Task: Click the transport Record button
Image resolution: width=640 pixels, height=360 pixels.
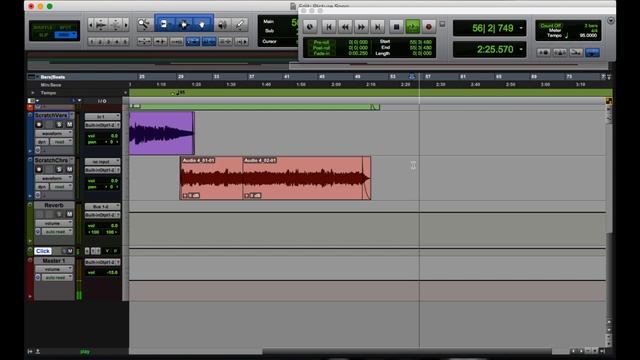Action: (429, 27)
